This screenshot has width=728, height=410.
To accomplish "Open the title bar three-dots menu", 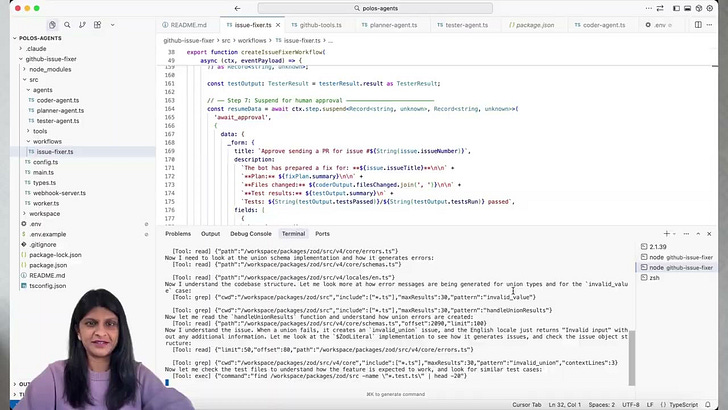I will point(649,8).
